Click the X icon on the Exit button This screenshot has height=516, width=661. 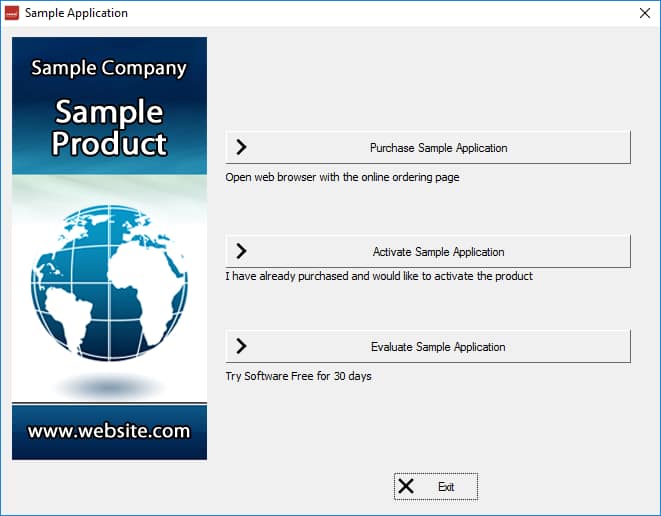406,486
